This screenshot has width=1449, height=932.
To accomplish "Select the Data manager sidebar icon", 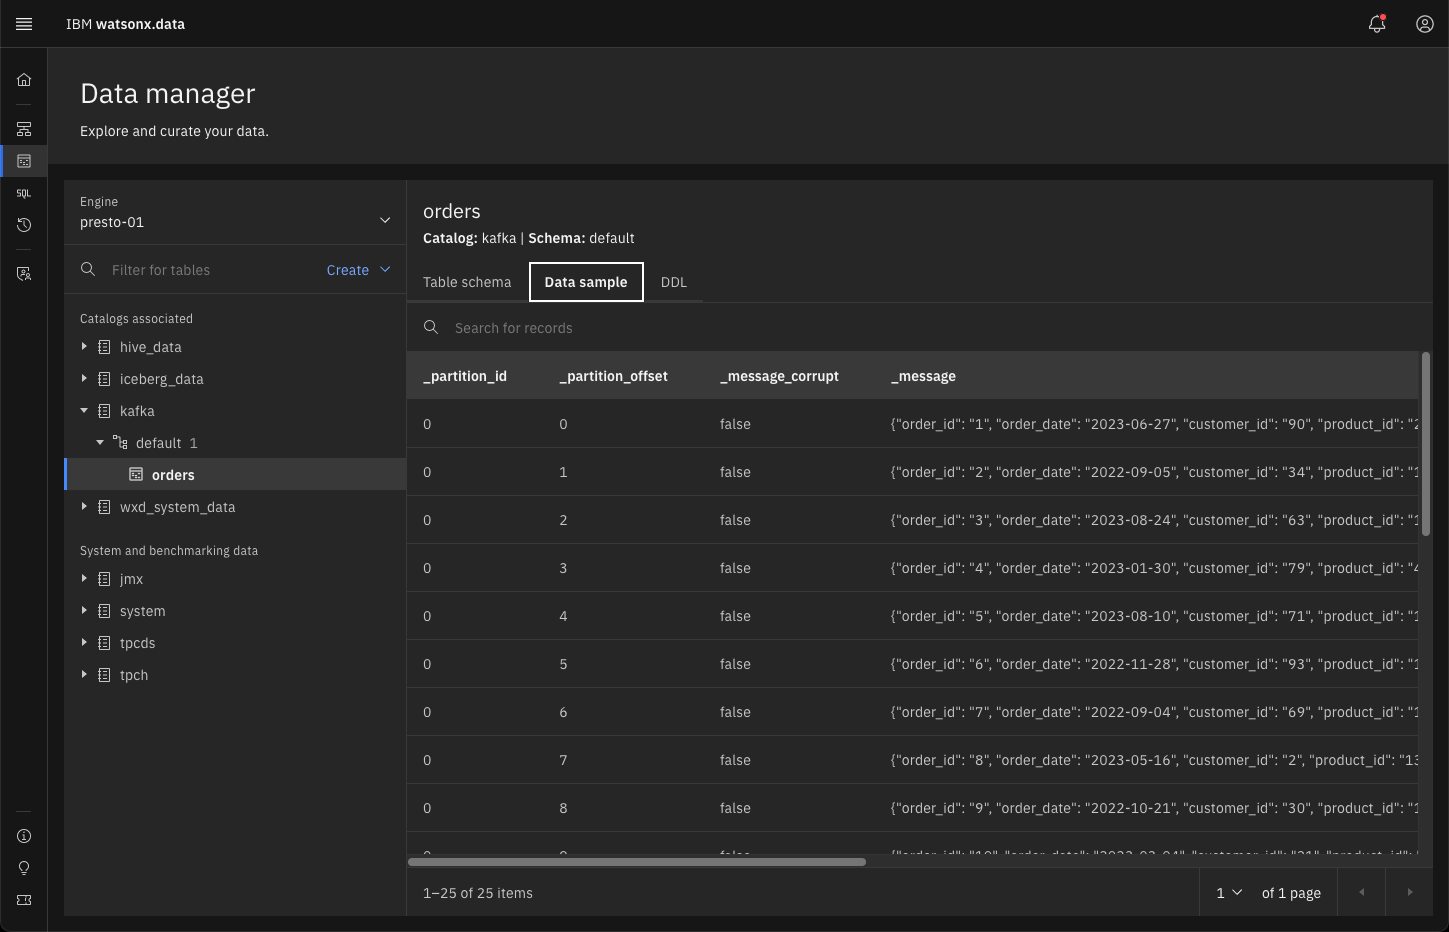I will (24, 161).
